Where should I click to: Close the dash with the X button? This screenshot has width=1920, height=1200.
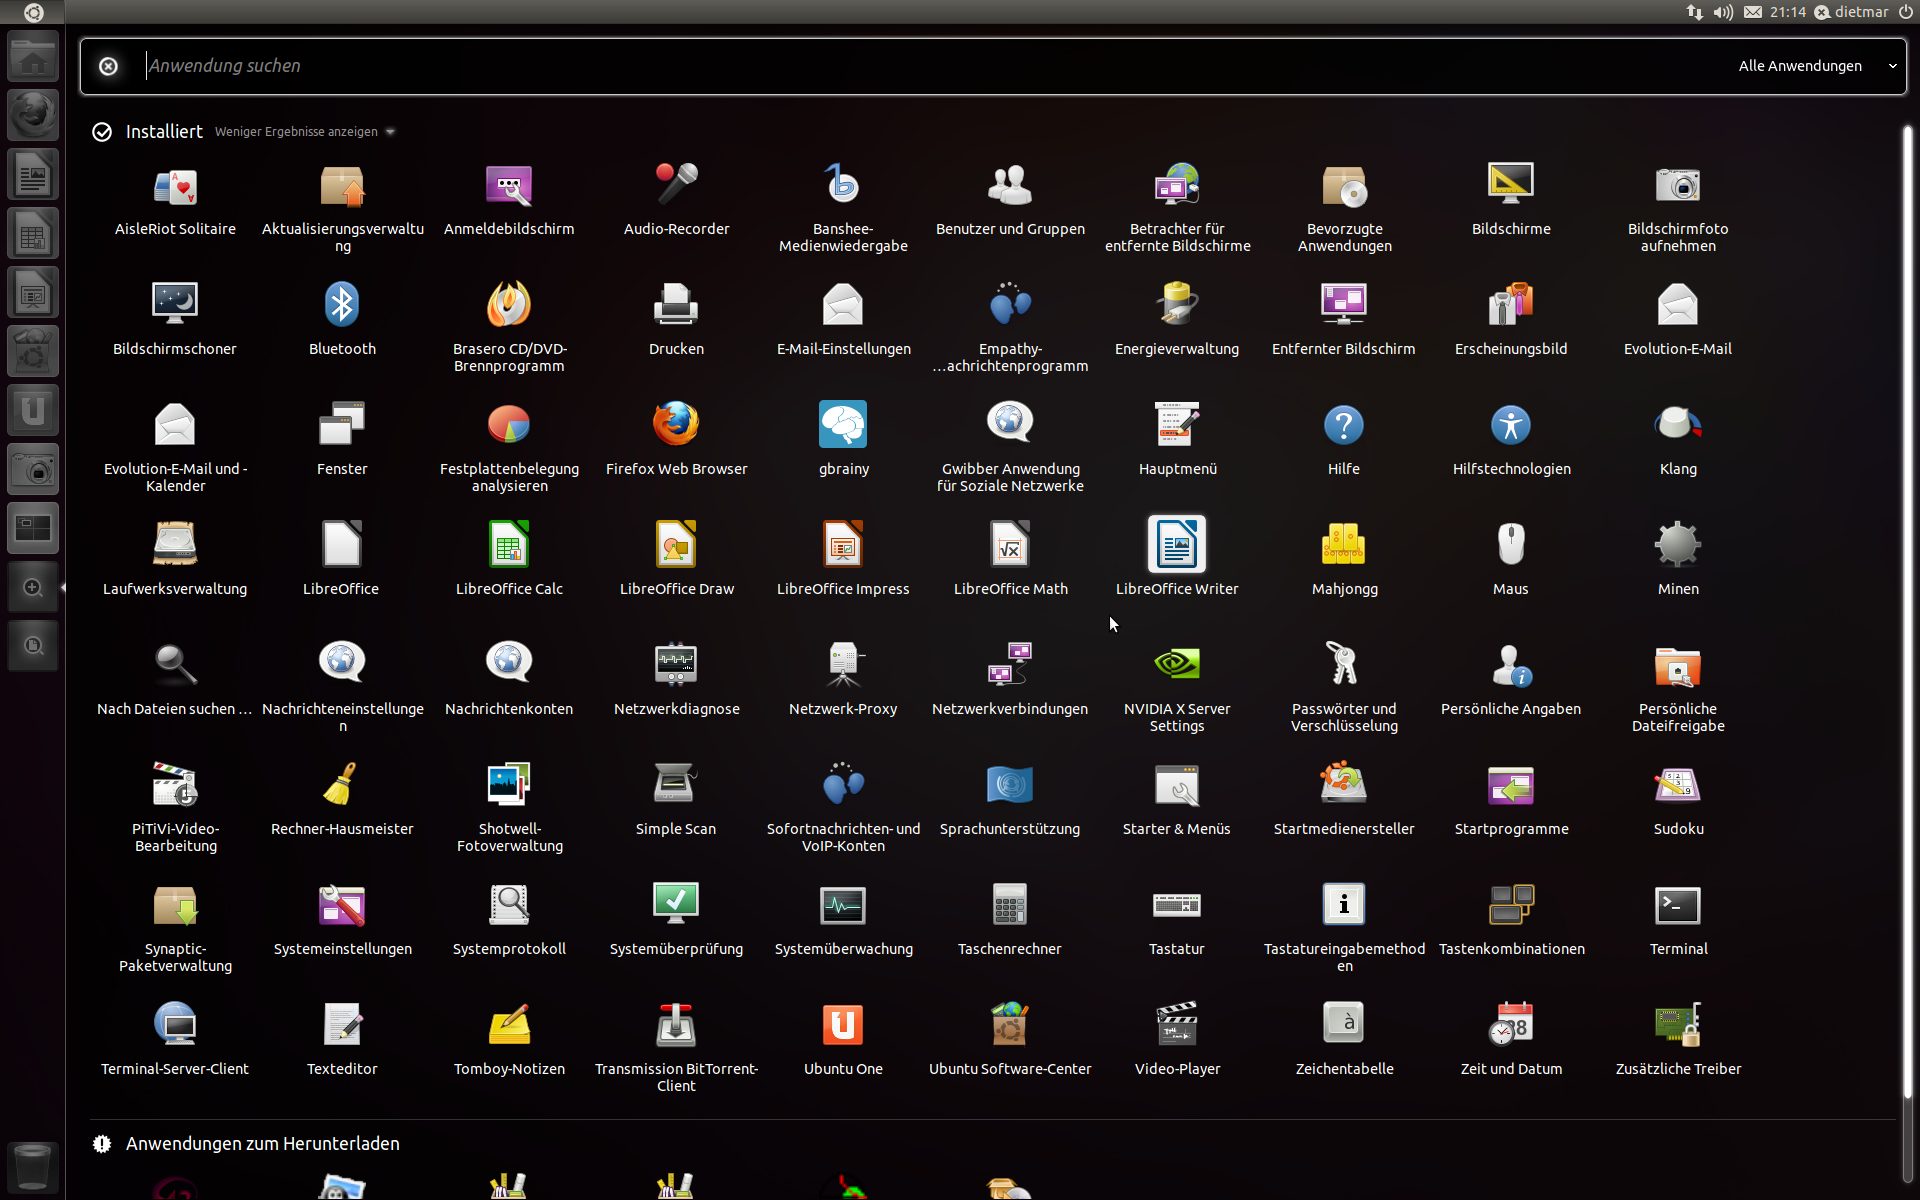coord(108,66)
